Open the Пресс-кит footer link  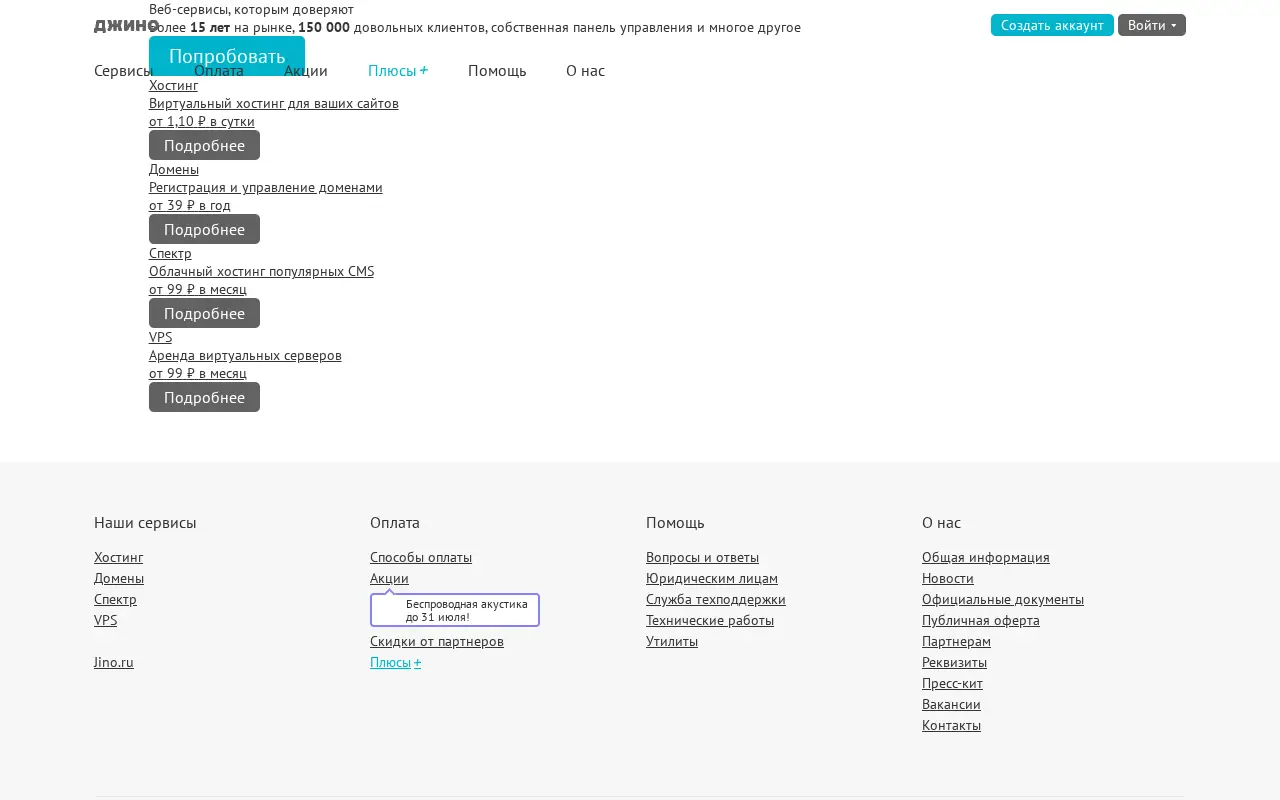(x=952, y=683)
